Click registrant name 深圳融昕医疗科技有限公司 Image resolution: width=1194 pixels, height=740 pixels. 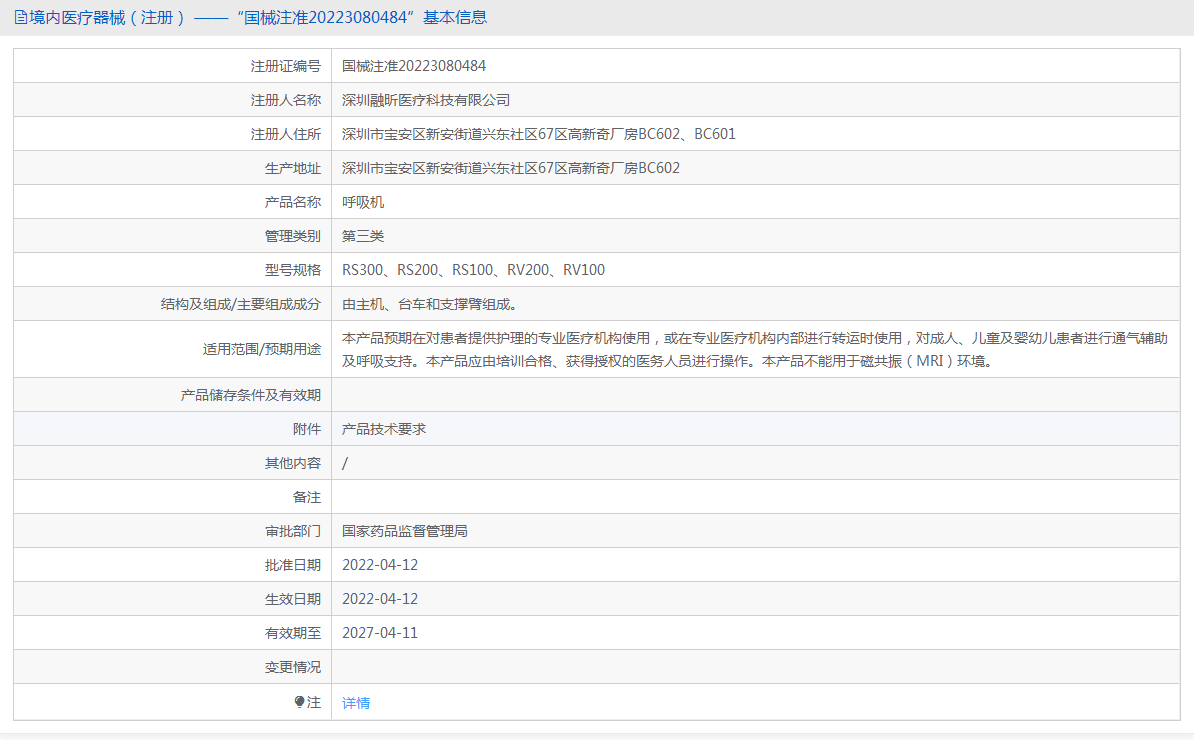click(x=426, y=100)
